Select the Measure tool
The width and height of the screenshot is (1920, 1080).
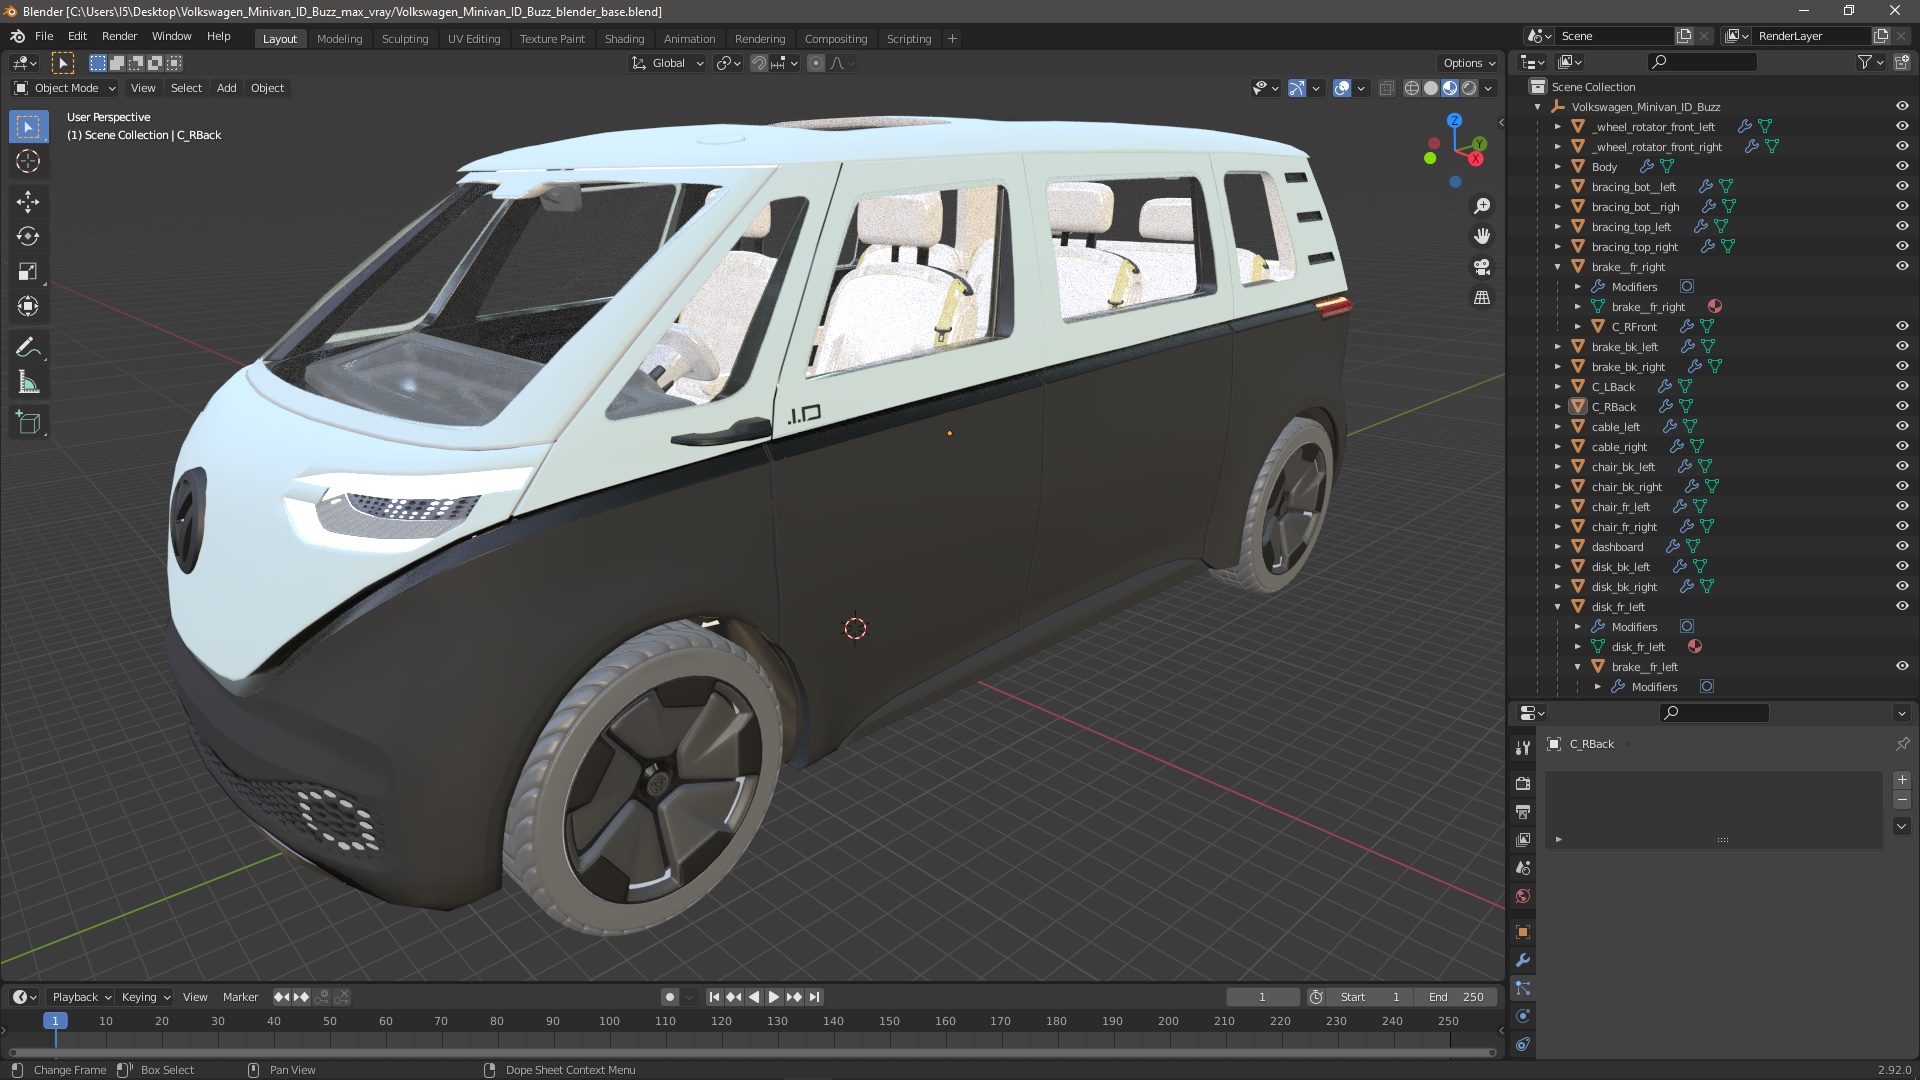click(x=28, y=382)
